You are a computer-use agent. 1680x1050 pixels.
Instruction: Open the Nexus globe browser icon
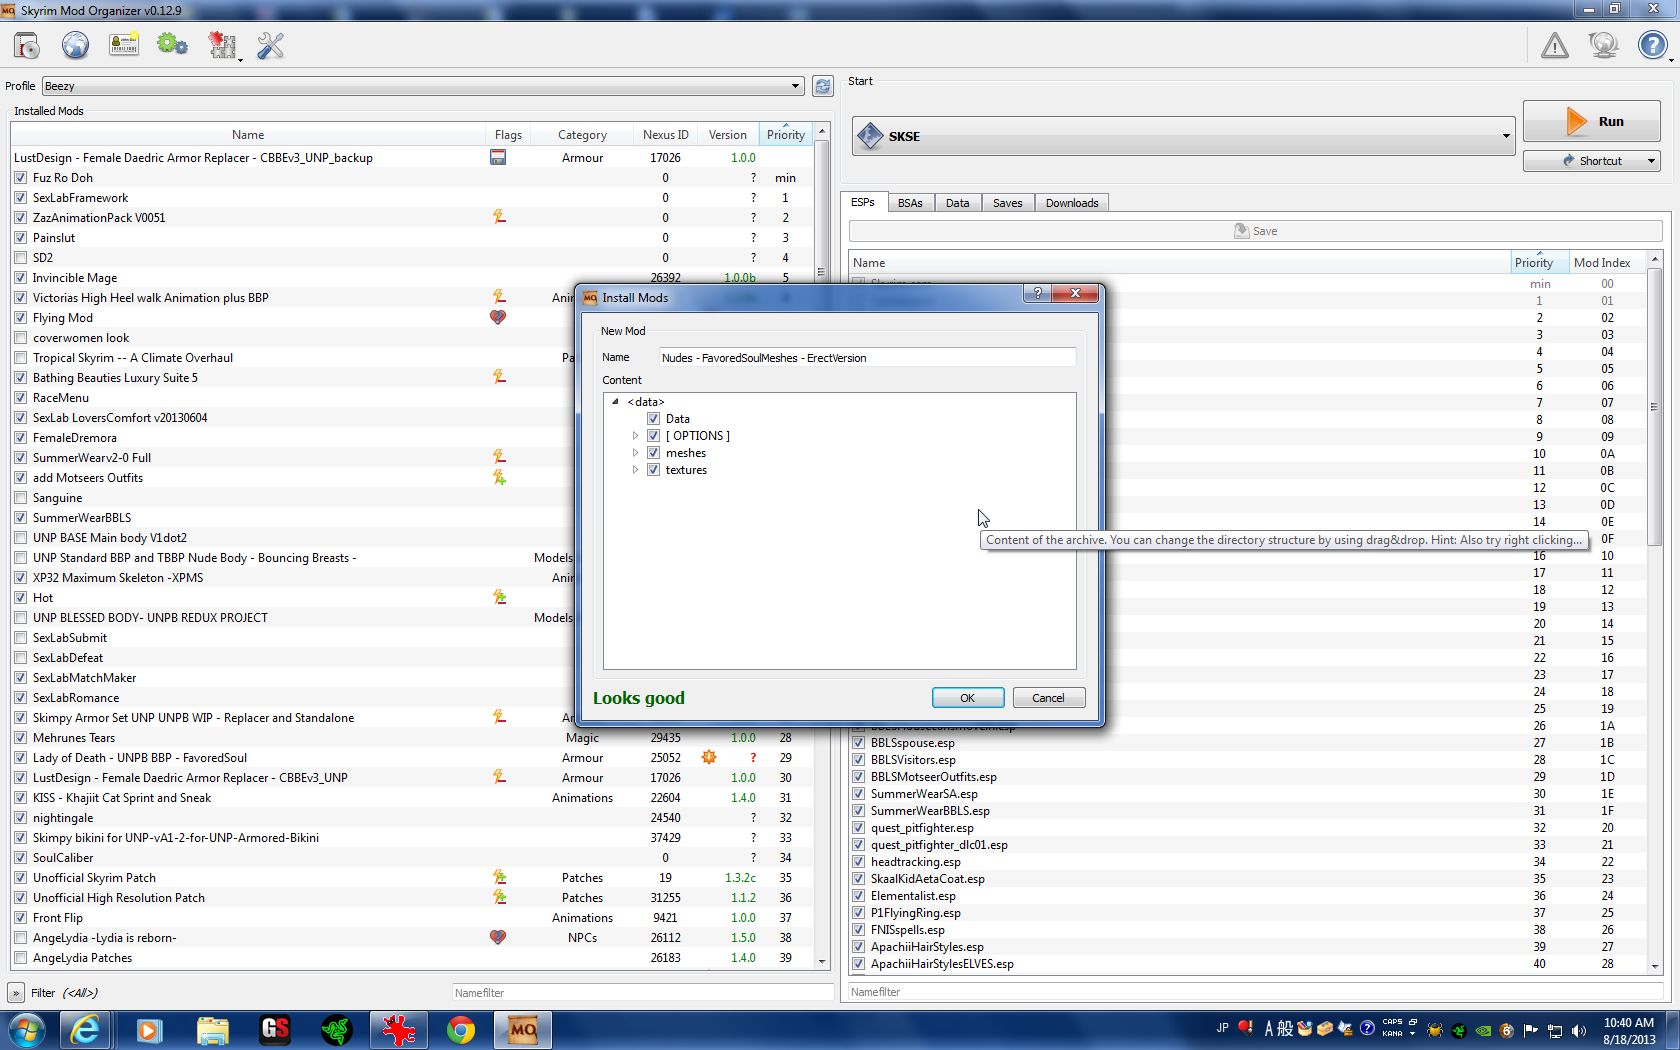pyautogui.click(x=75, y=46)
